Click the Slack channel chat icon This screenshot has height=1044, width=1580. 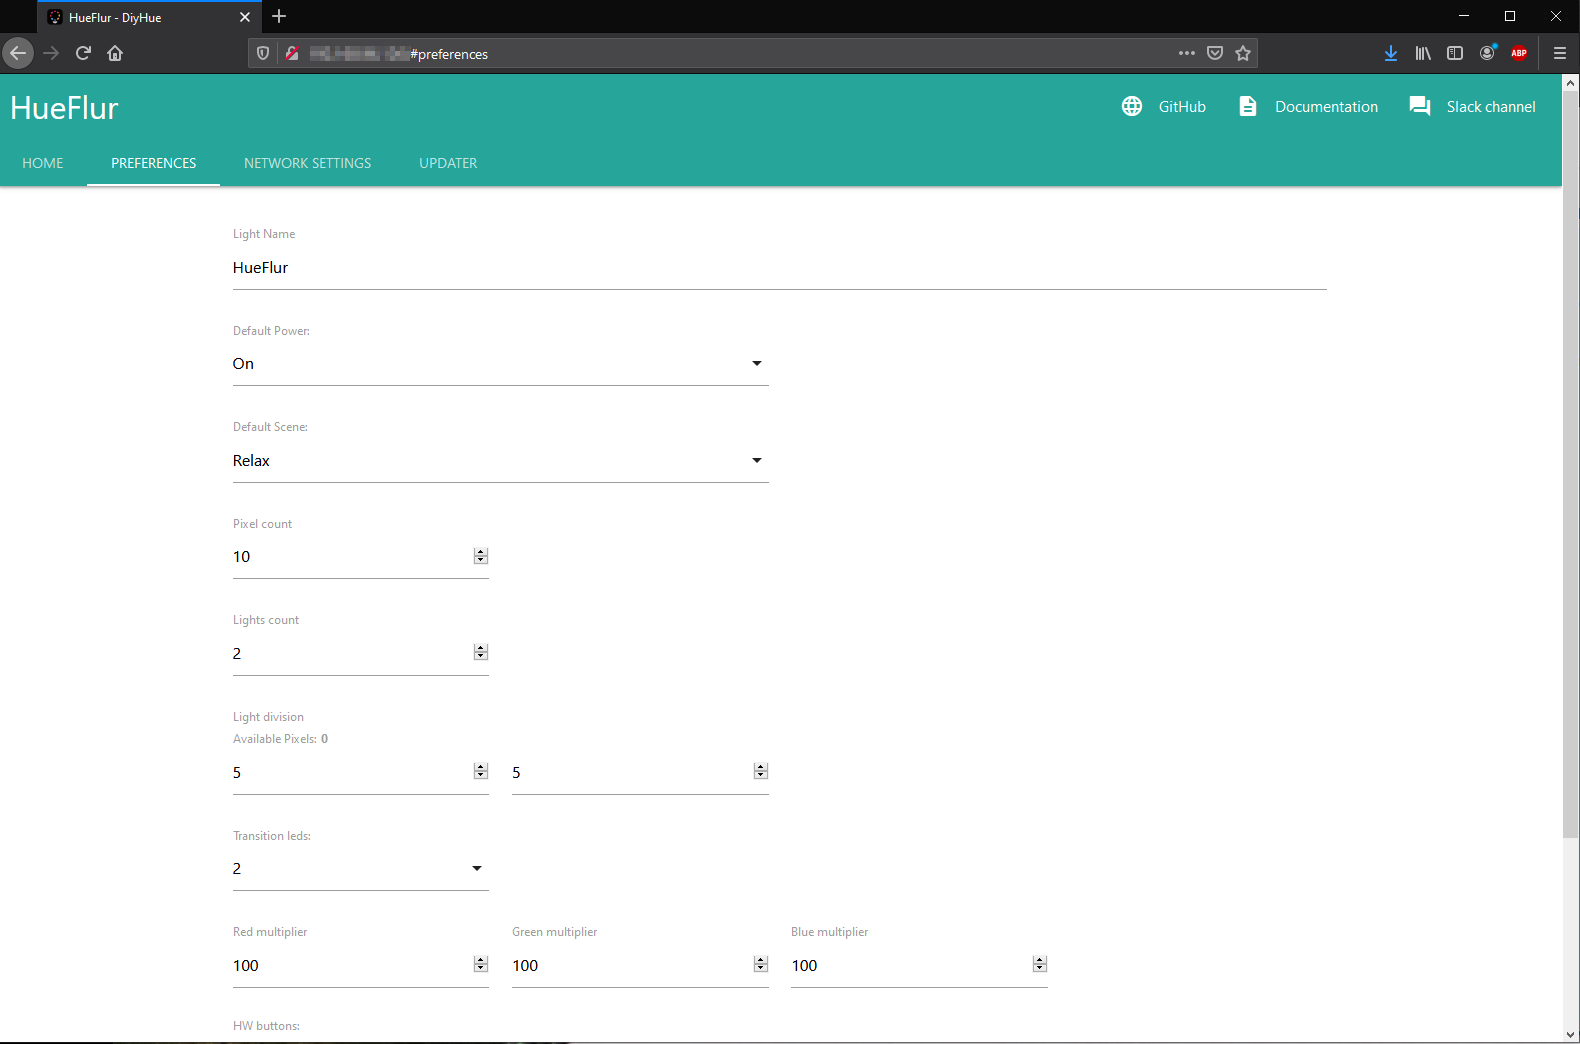click(x=1420, y=106)
